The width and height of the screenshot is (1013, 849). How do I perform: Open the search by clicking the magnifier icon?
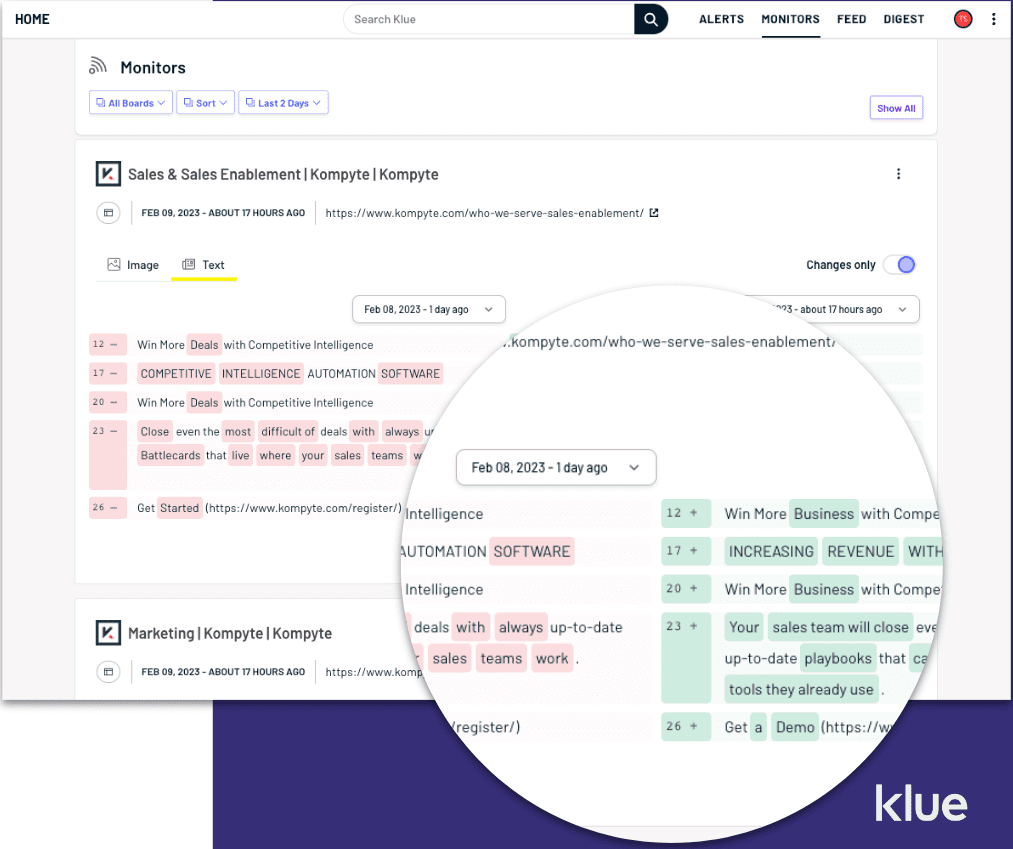pyautogui.click(x=650, y=18)
